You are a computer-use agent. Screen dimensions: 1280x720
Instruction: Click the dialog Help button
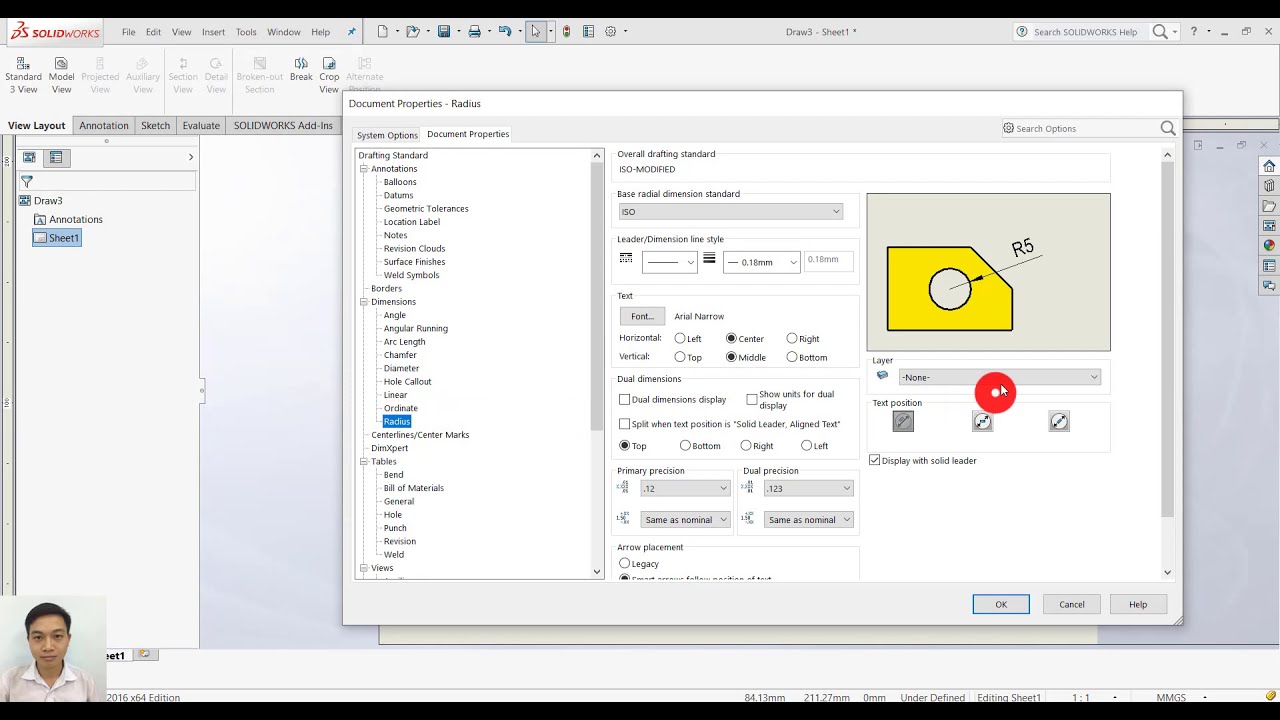pyautogui.click(x=1138, y=605)
